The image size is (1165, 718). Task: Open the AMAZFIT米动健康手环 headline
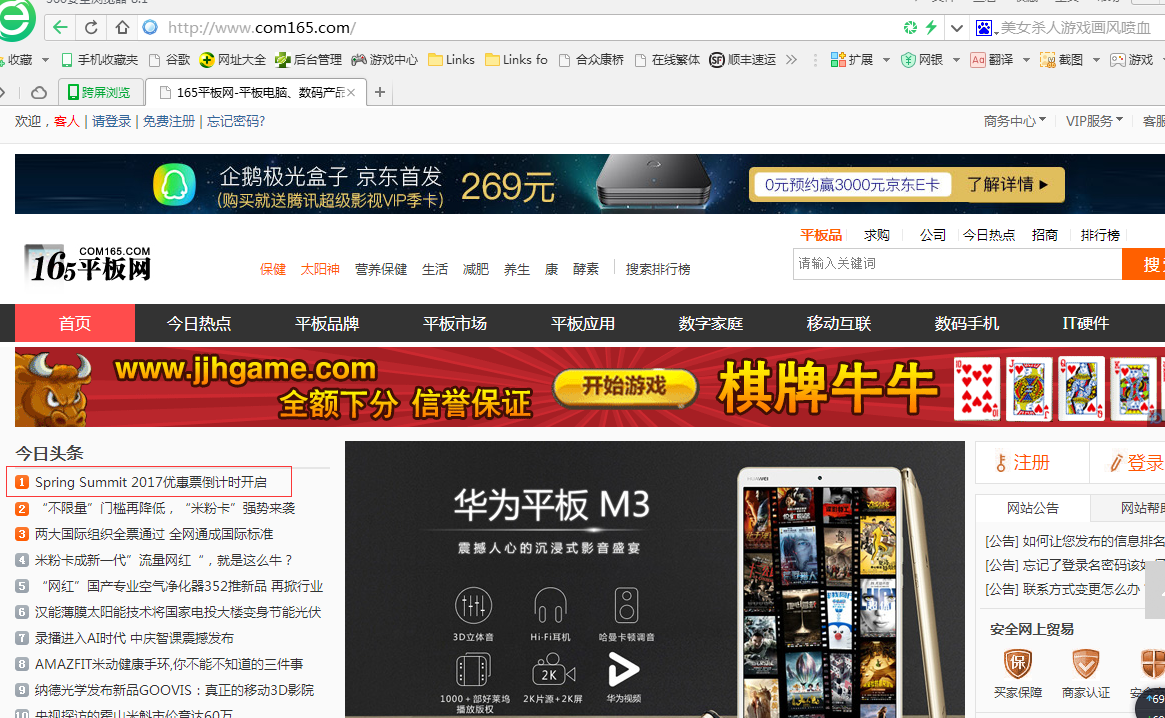[169, 664]
